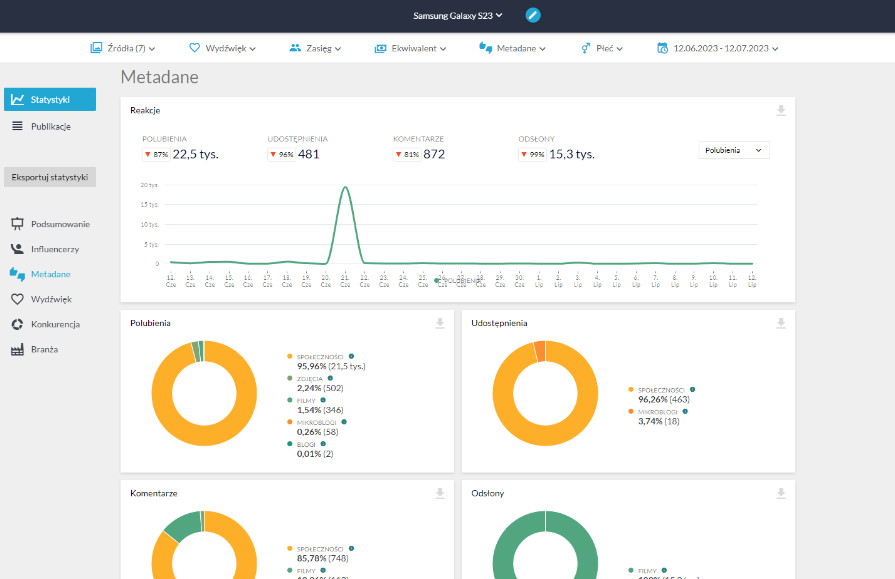The image size is (895, 579).
Task: Click the thumbs icon beside Metadane filter
Action: click(485, 48)
